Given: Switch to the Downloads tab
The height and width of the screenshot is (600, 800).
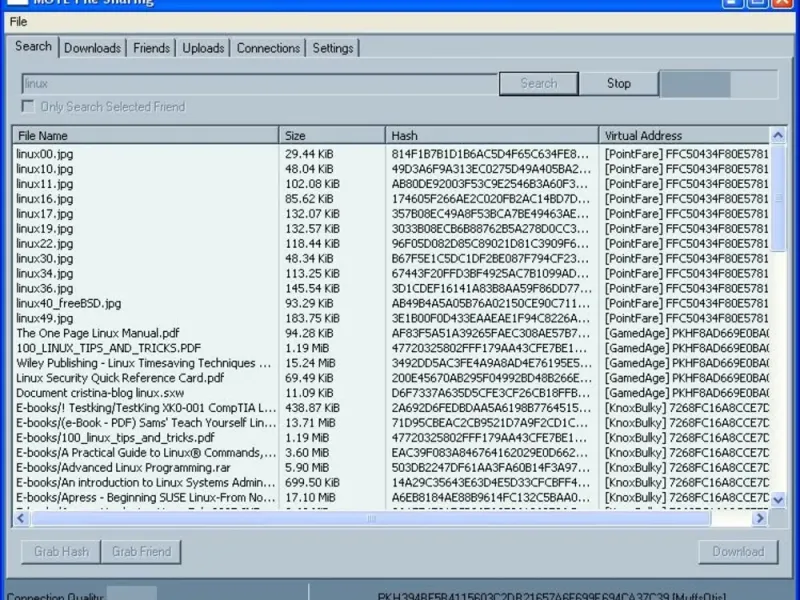Looking at the screenshot, I should pos(92,48).
